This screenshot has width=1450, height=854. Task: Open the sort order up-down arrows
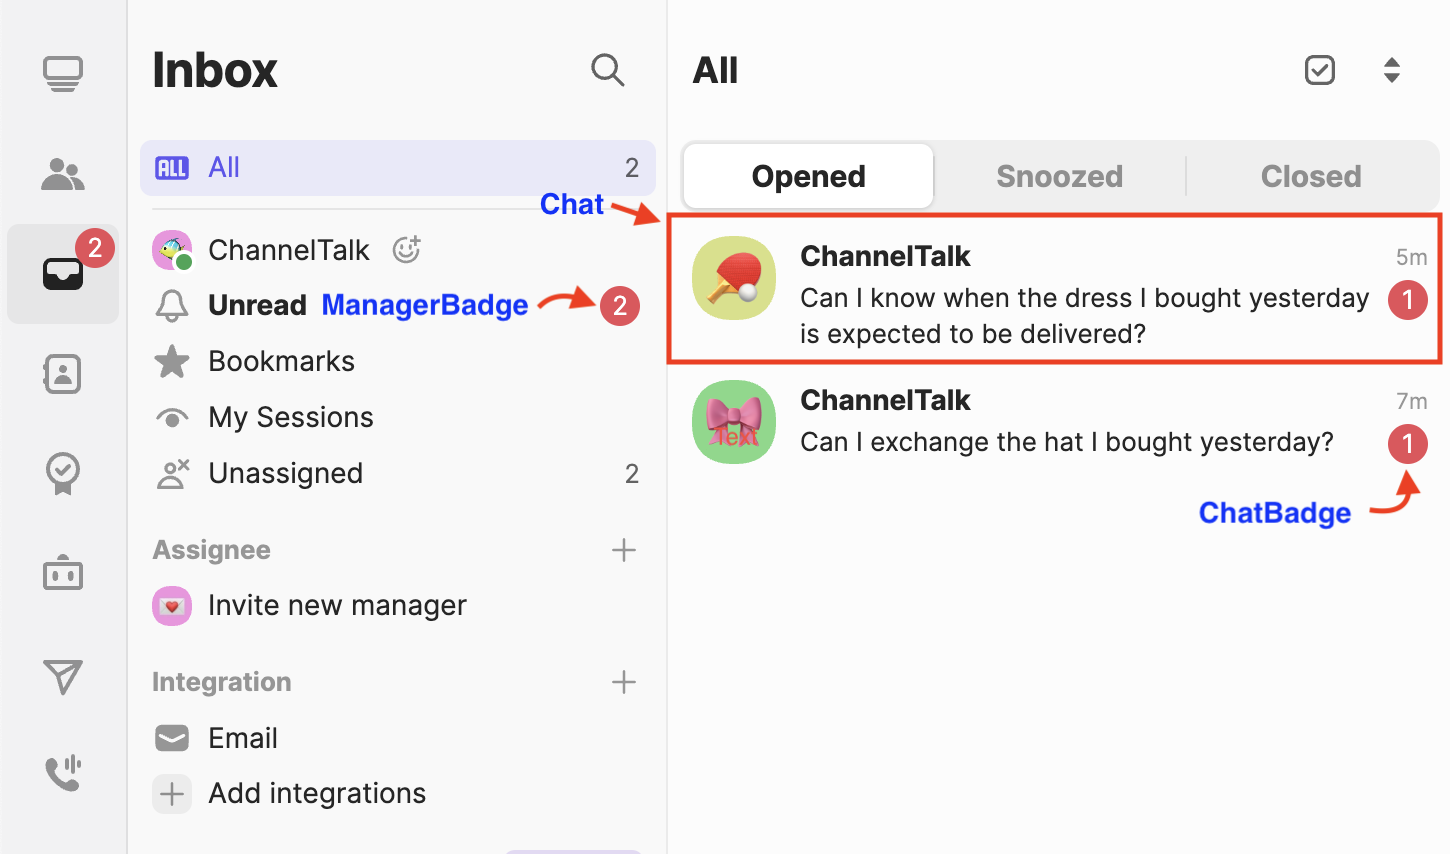pyautogui.click(x=1392, y=70)
